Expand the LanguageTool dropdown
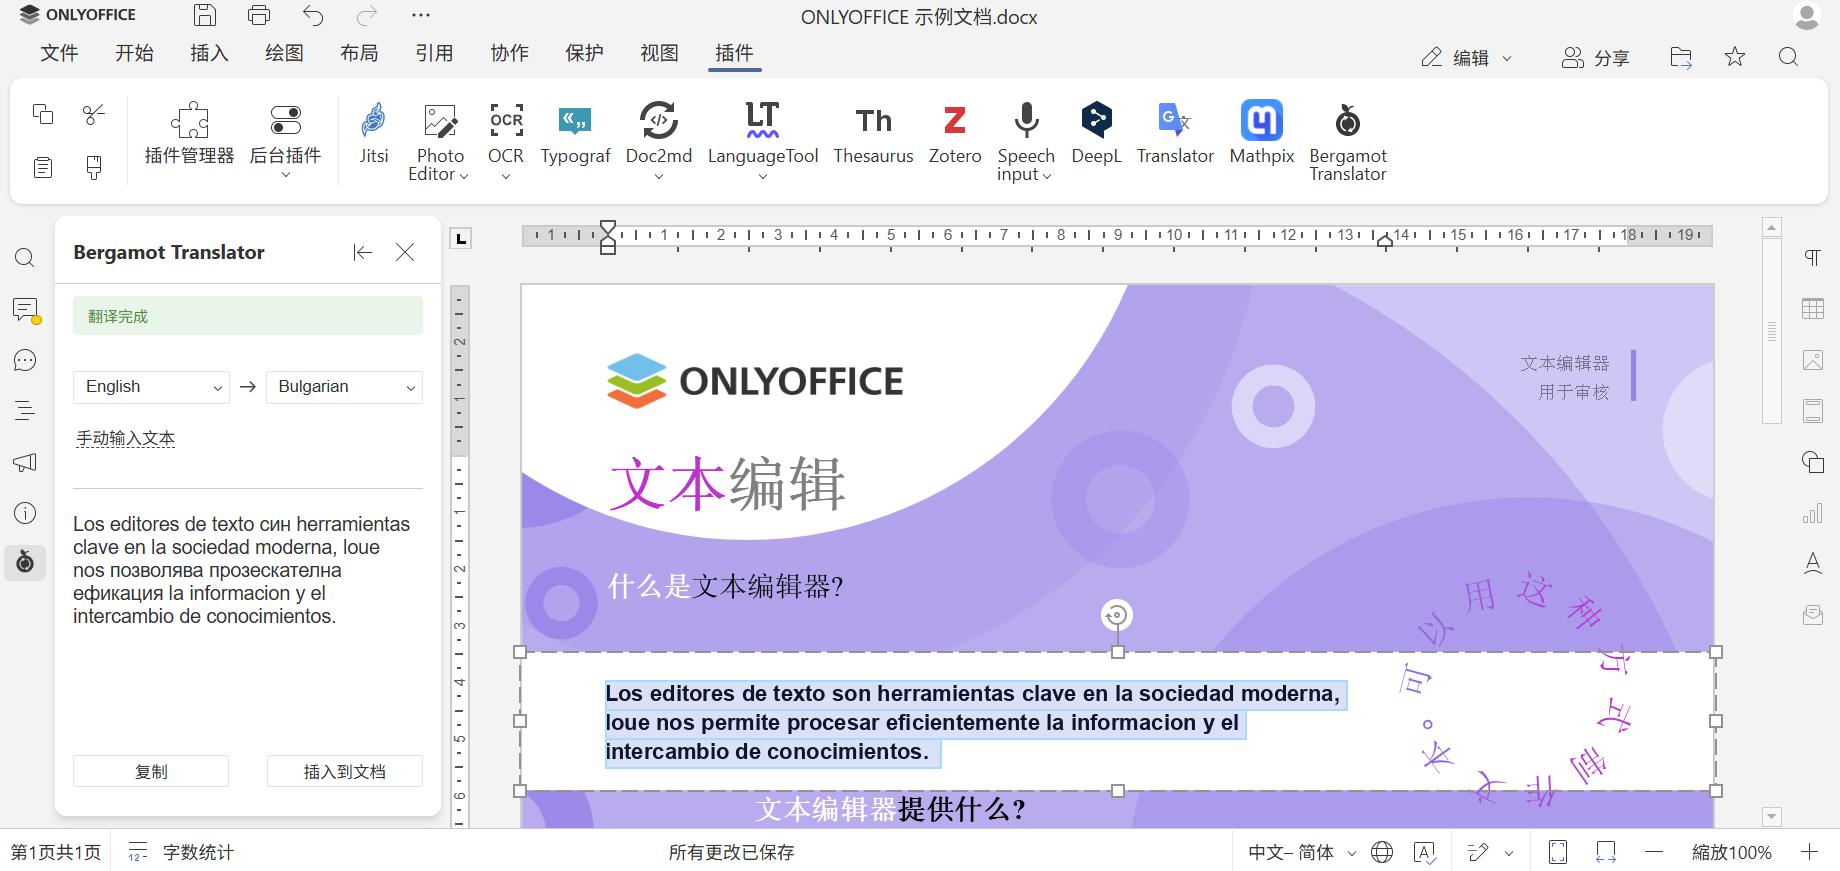The image size is (1840, 871). pyautogui.click(x=763, y=176)
